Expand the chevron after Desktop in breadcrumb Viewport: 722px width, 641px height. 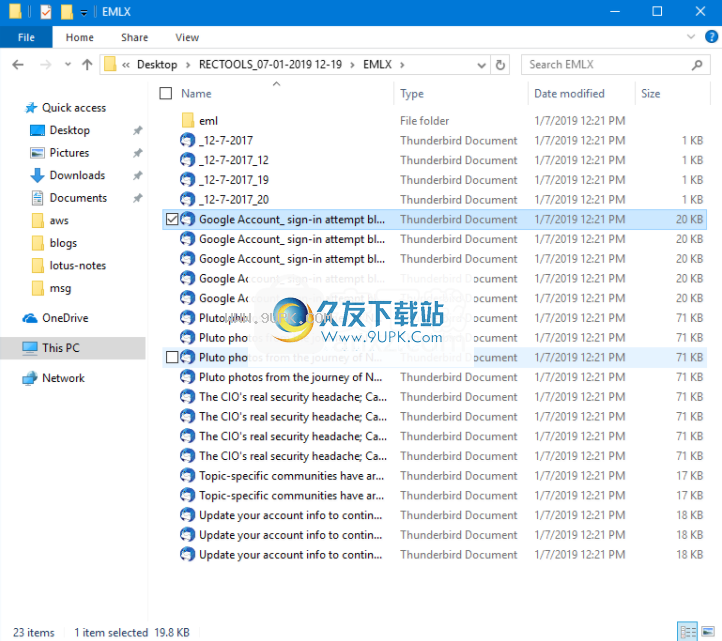point(188,65)
